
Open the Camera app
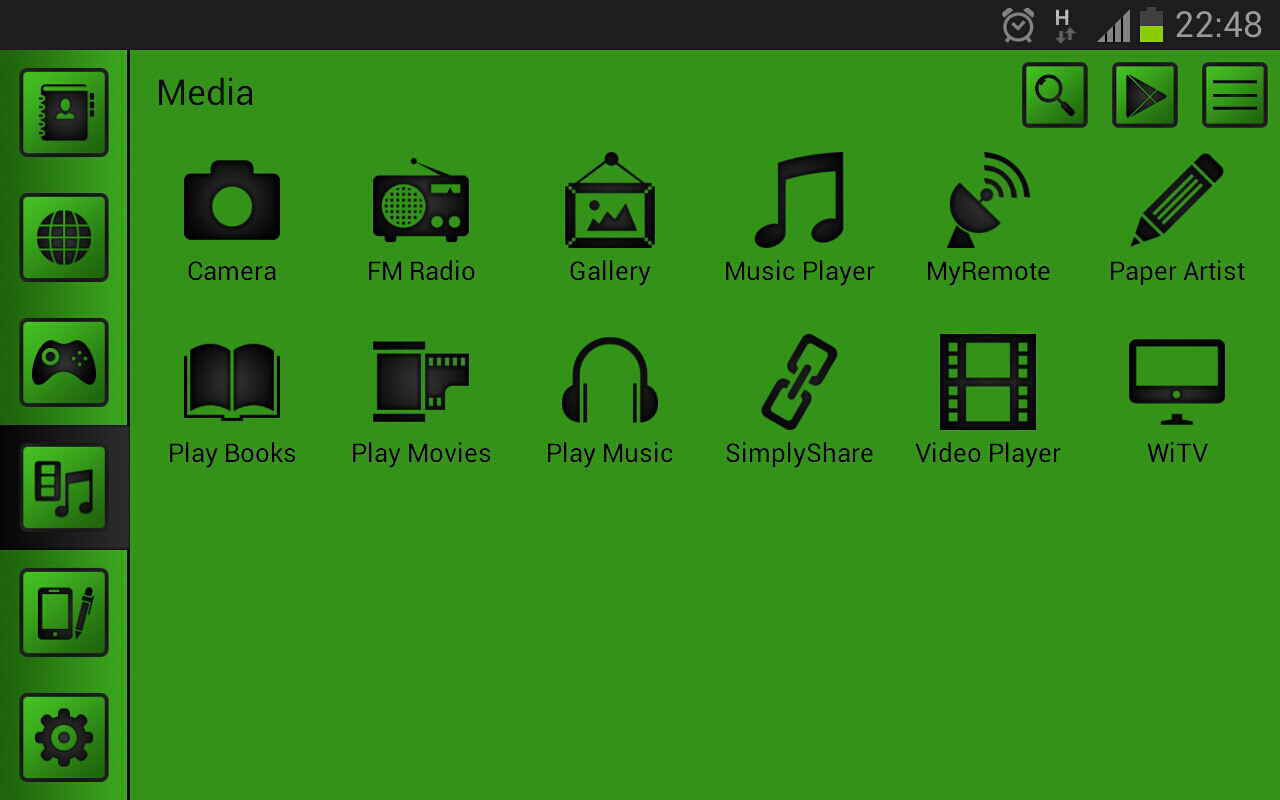(x=232, y=201)
